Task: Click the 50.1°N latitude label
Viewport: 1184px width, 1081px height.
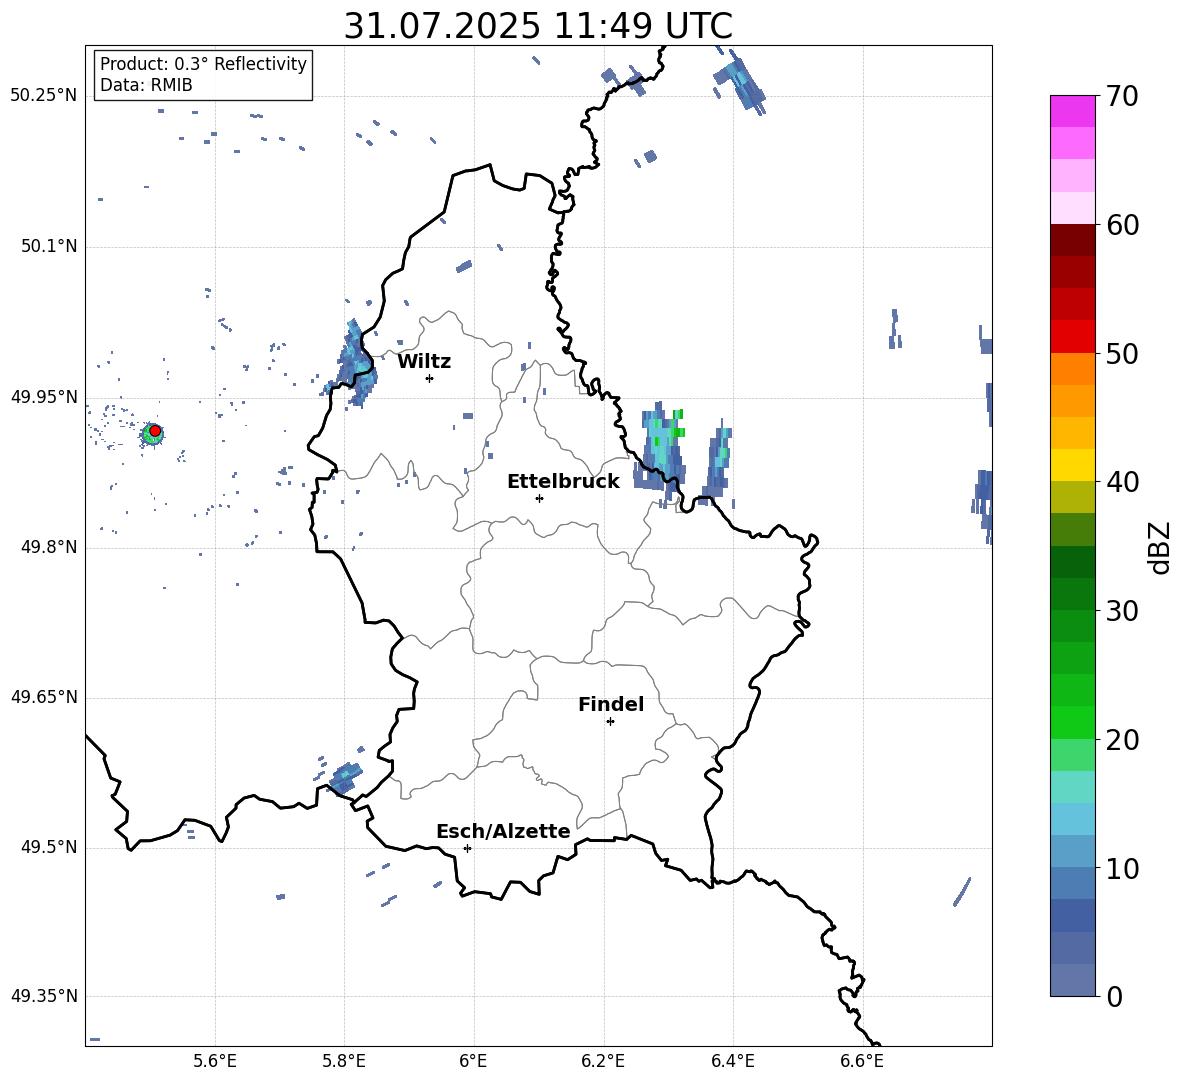Action: pyautogui.click(x=49, y=247)
